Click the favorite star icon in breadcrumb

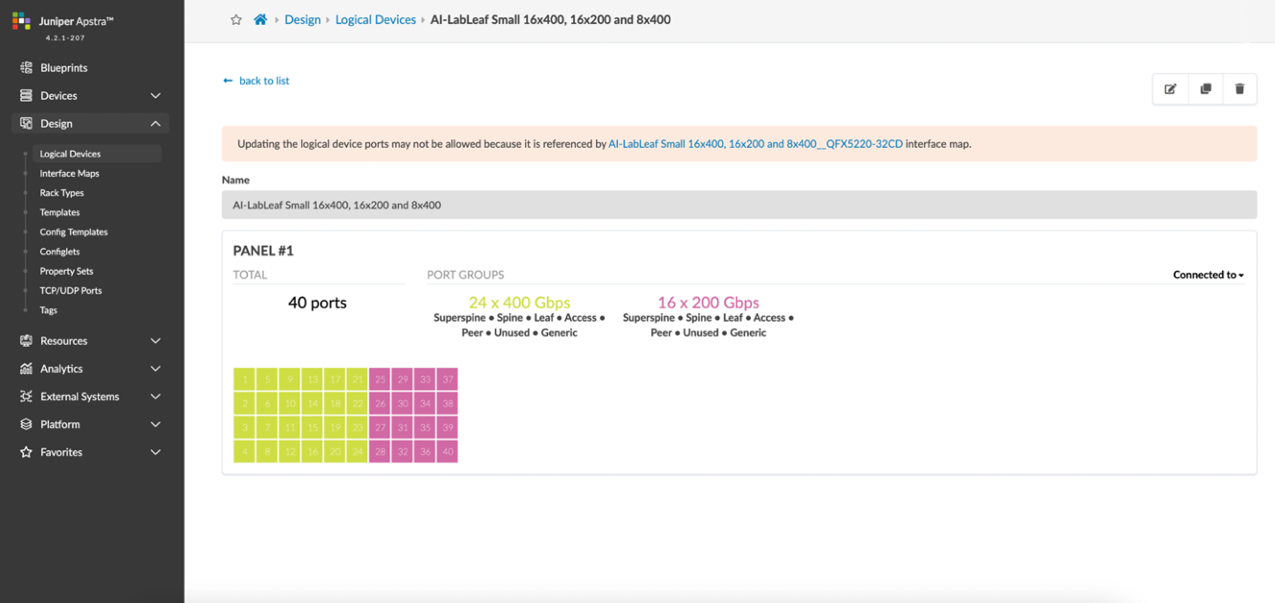pos(236,20)
